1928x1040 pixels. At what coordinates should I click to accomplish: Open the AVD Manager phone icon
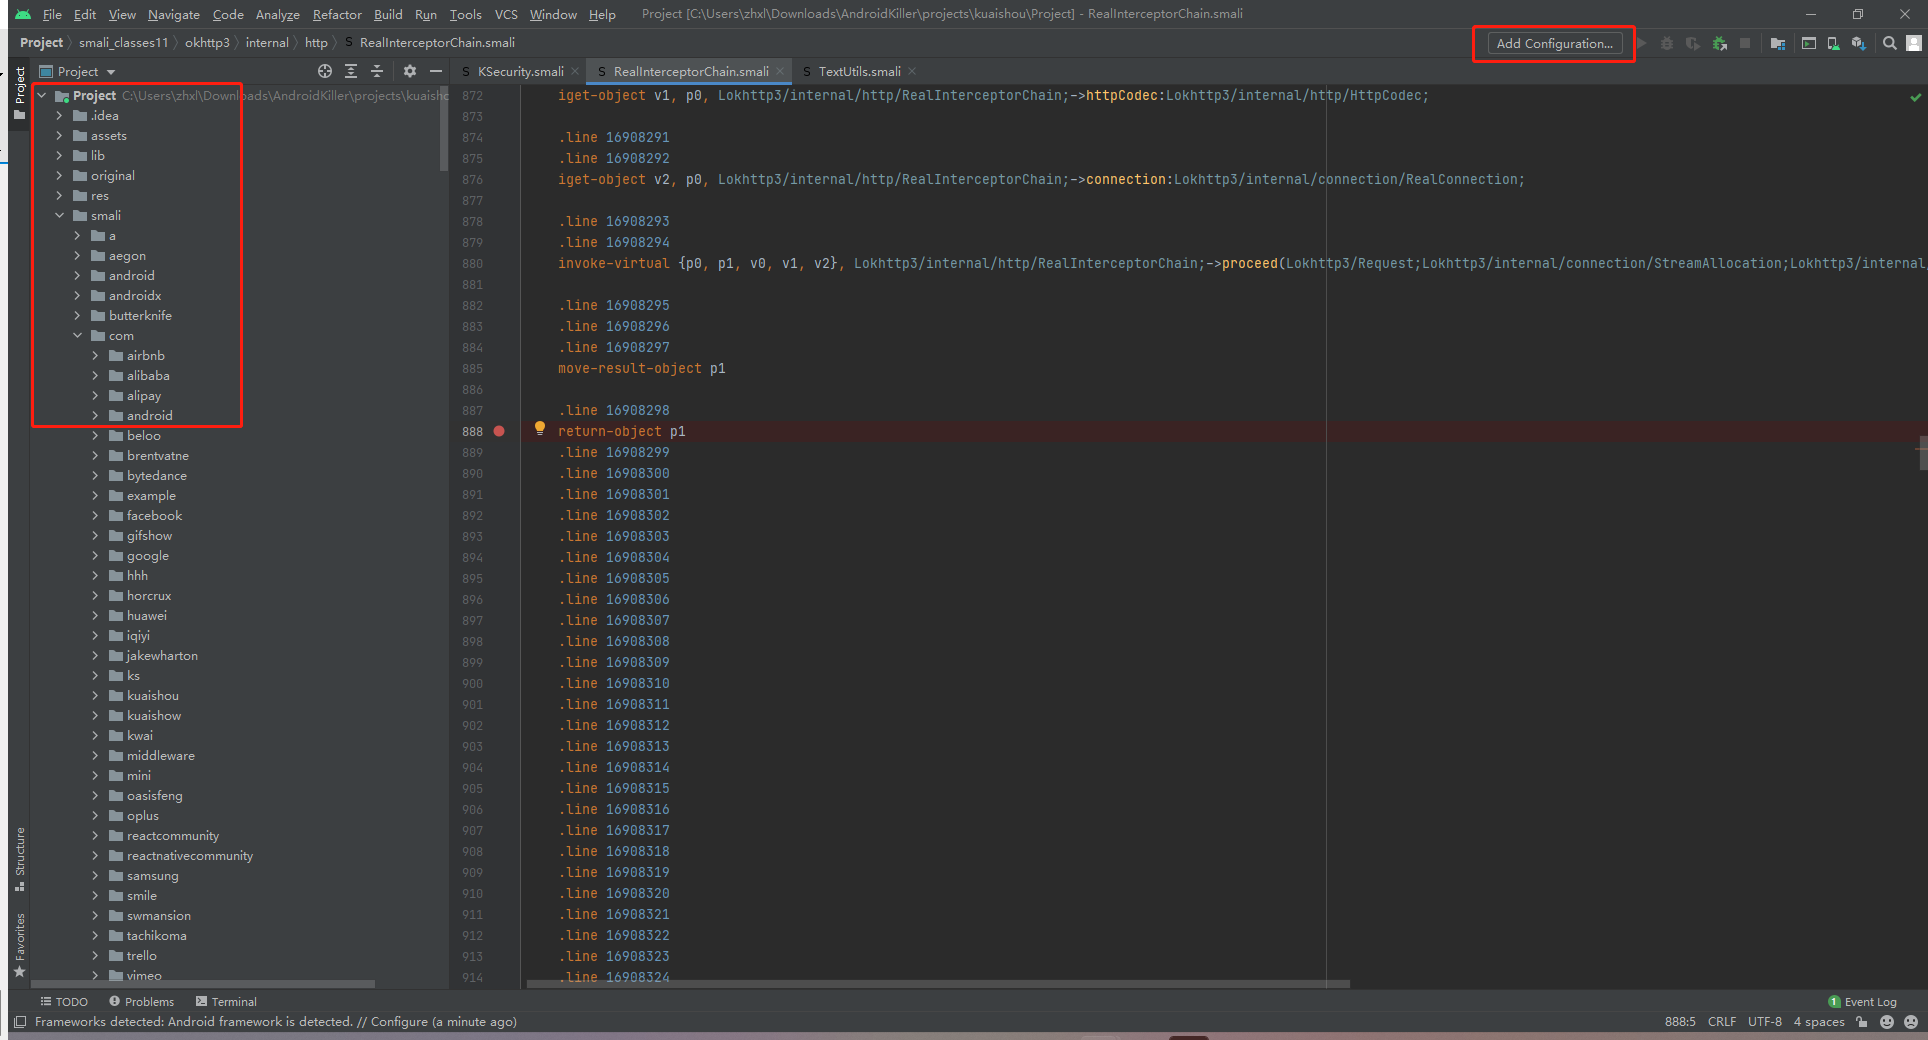tap(1833, 43)
